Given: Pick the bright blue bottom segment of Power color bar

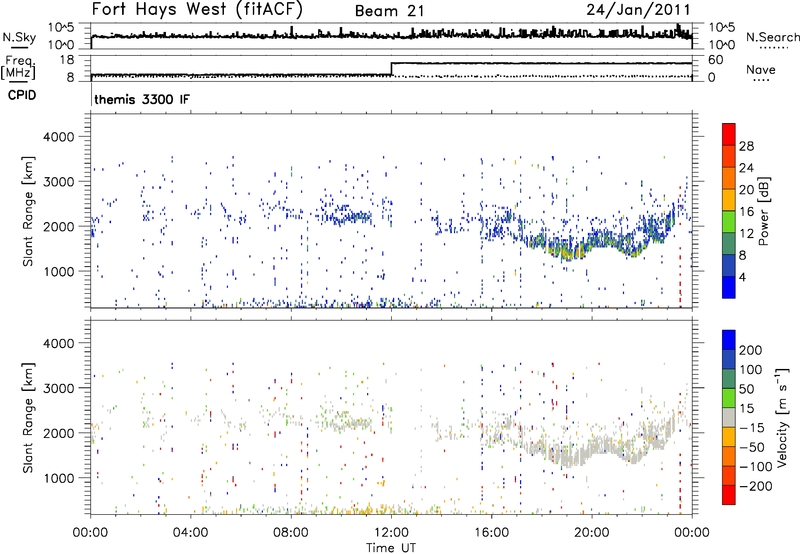Looking at the screenshot, I should point(729,287).
